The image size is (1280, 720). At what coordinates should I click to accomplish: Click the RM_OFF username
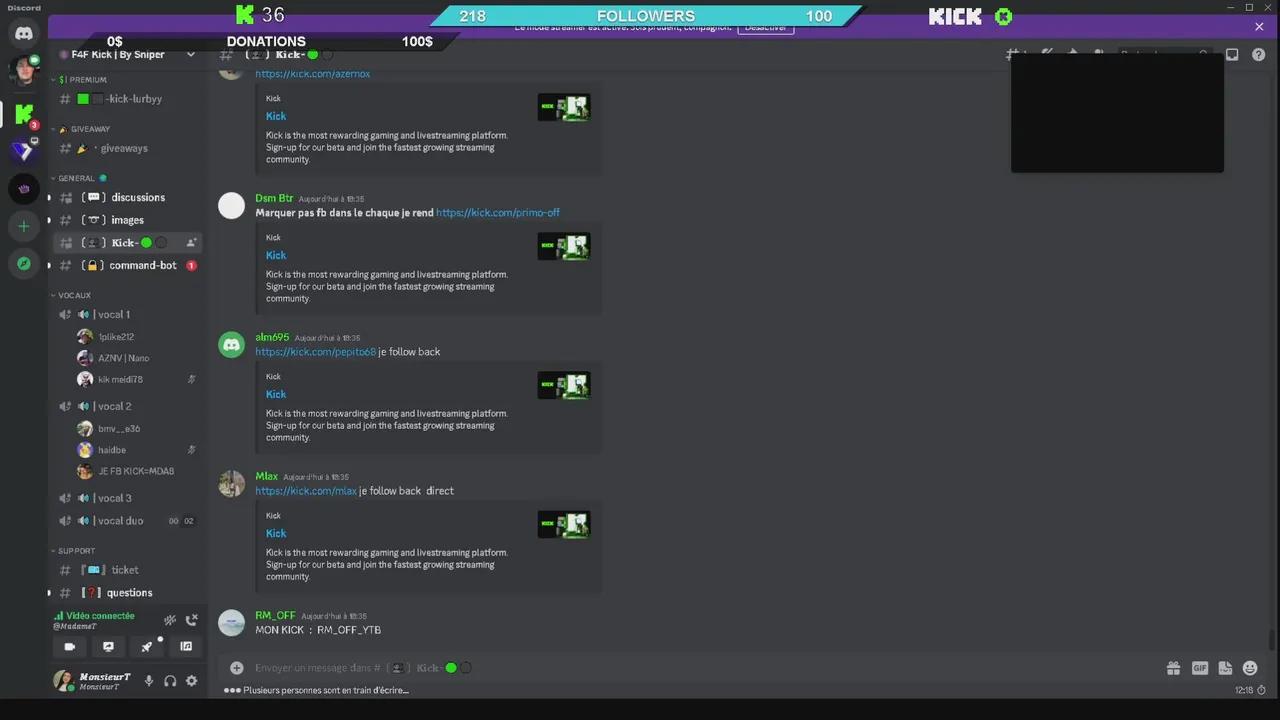tap(275, 616)
